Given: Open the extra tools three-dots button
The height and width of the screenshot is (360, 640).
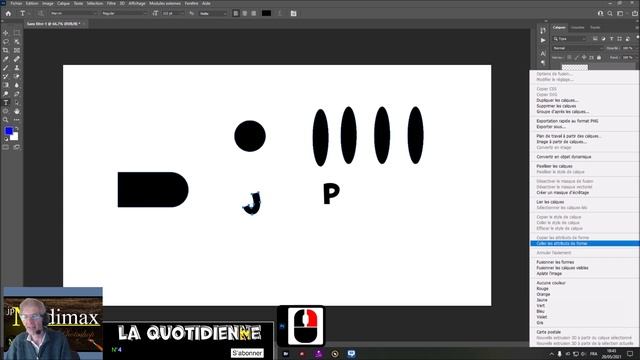Looking at the screenshot, I should pos(17,120).
